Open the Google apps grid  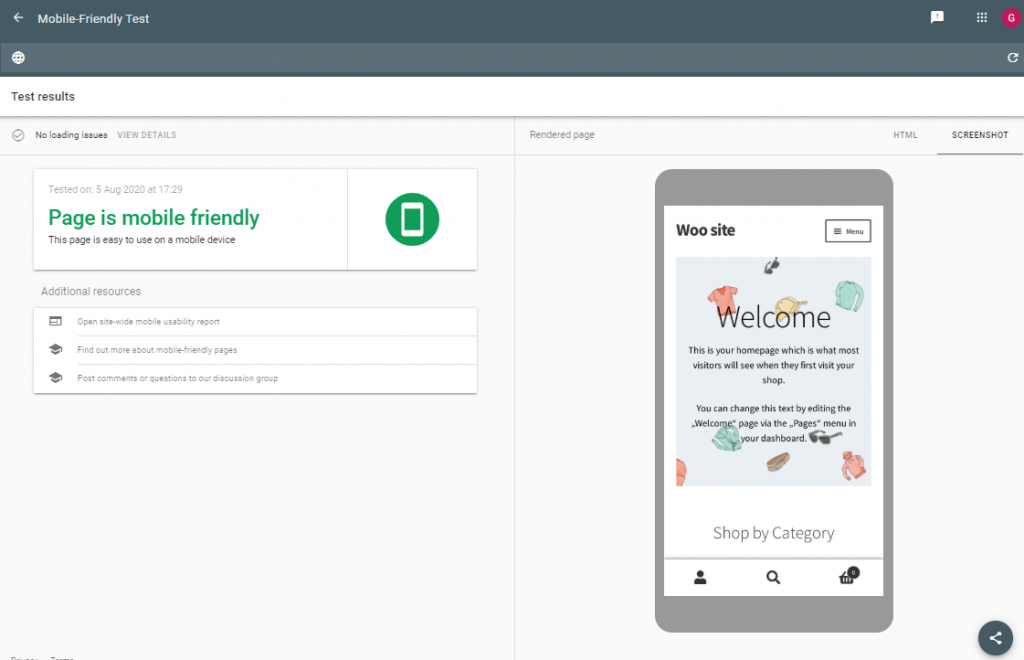981,18
